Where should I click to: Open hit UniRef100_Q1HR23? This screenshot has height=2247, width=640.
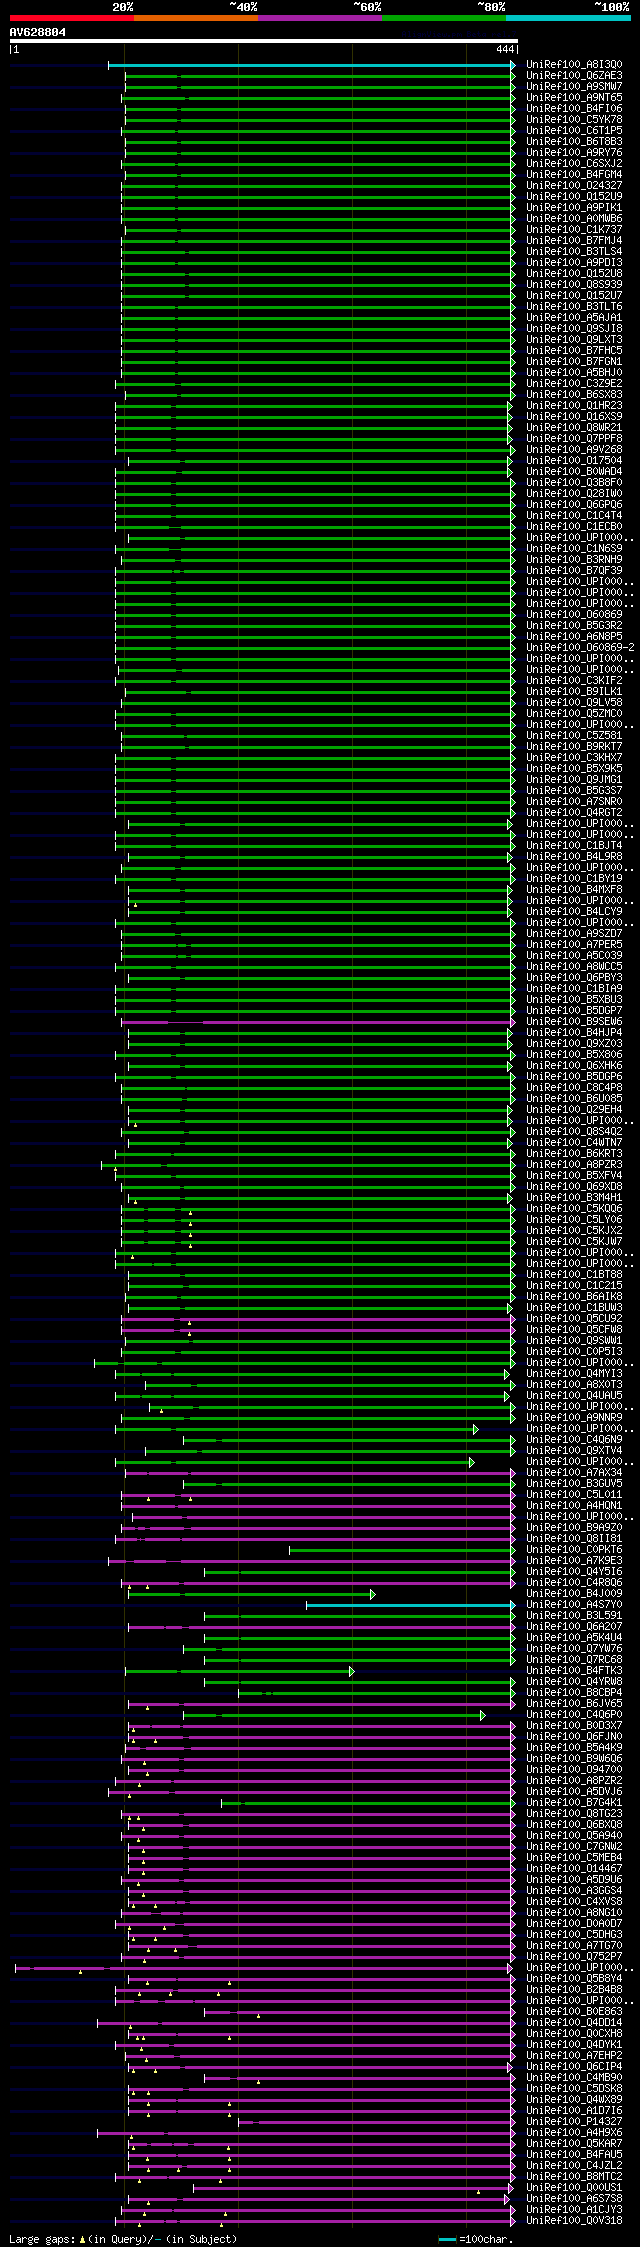pyautogui.click(x=574, y=406)
